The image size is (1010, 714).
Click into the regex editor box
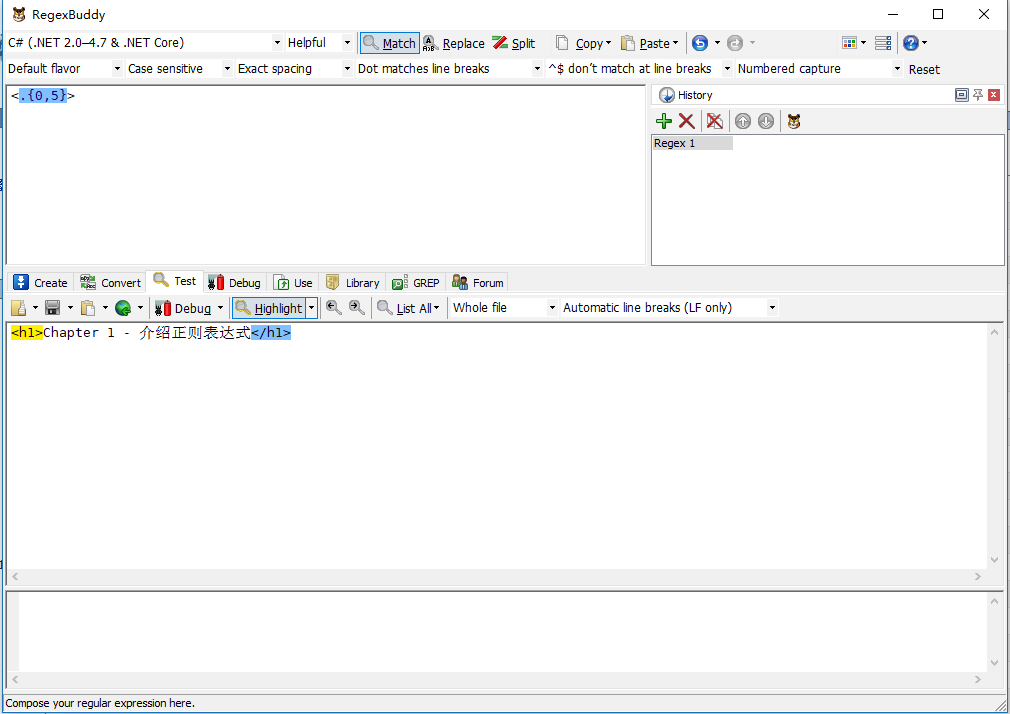tap(325, 174)
